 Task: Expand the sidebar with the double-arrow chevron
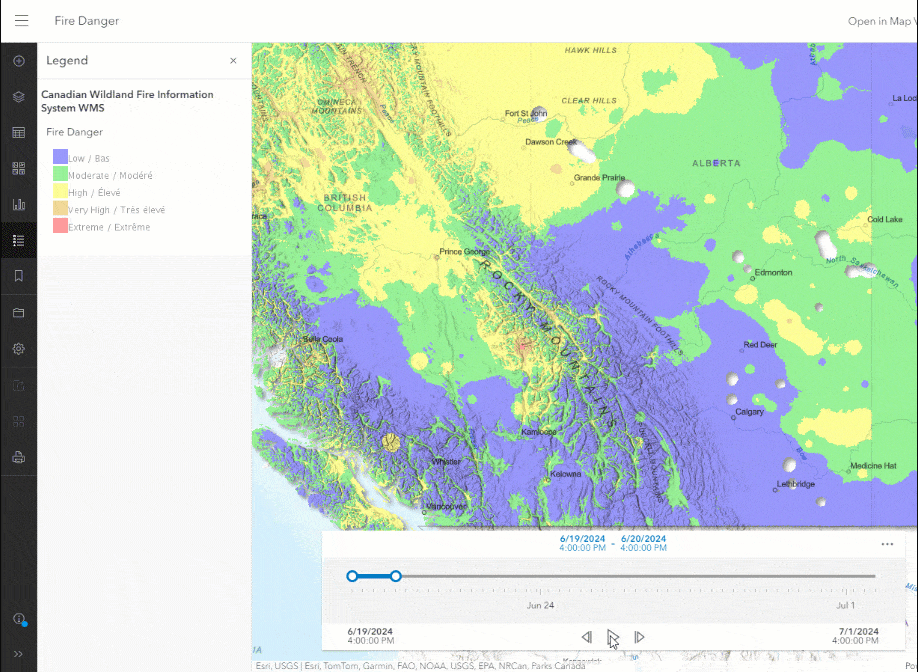tap(18, 654)
